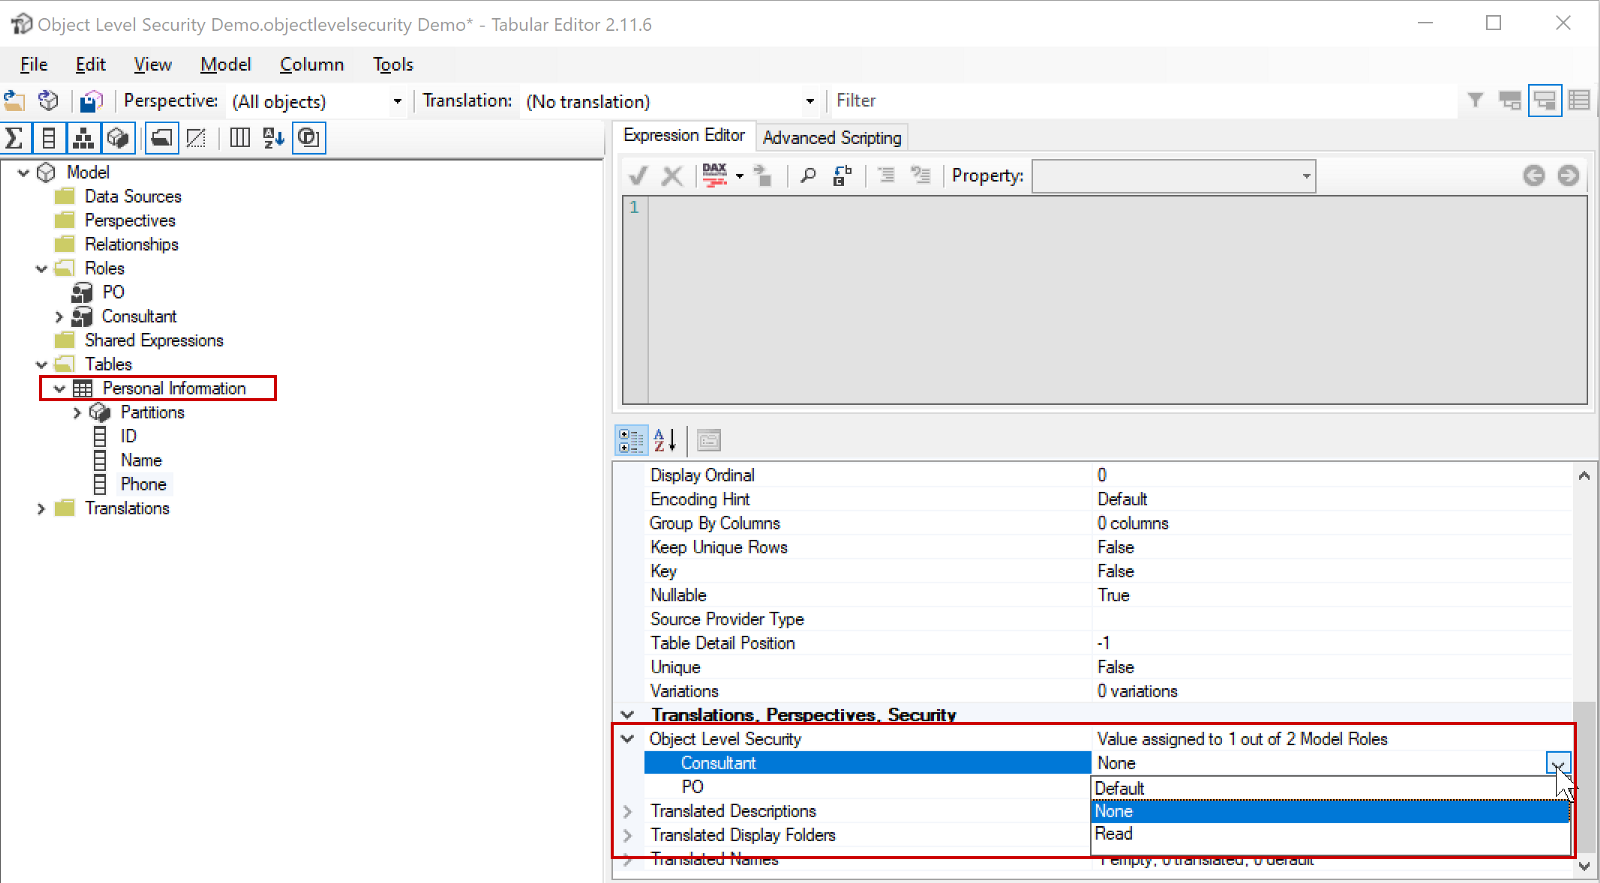Open the Translation dropdown
This screenshot has width=1600, height=883.
809,101
